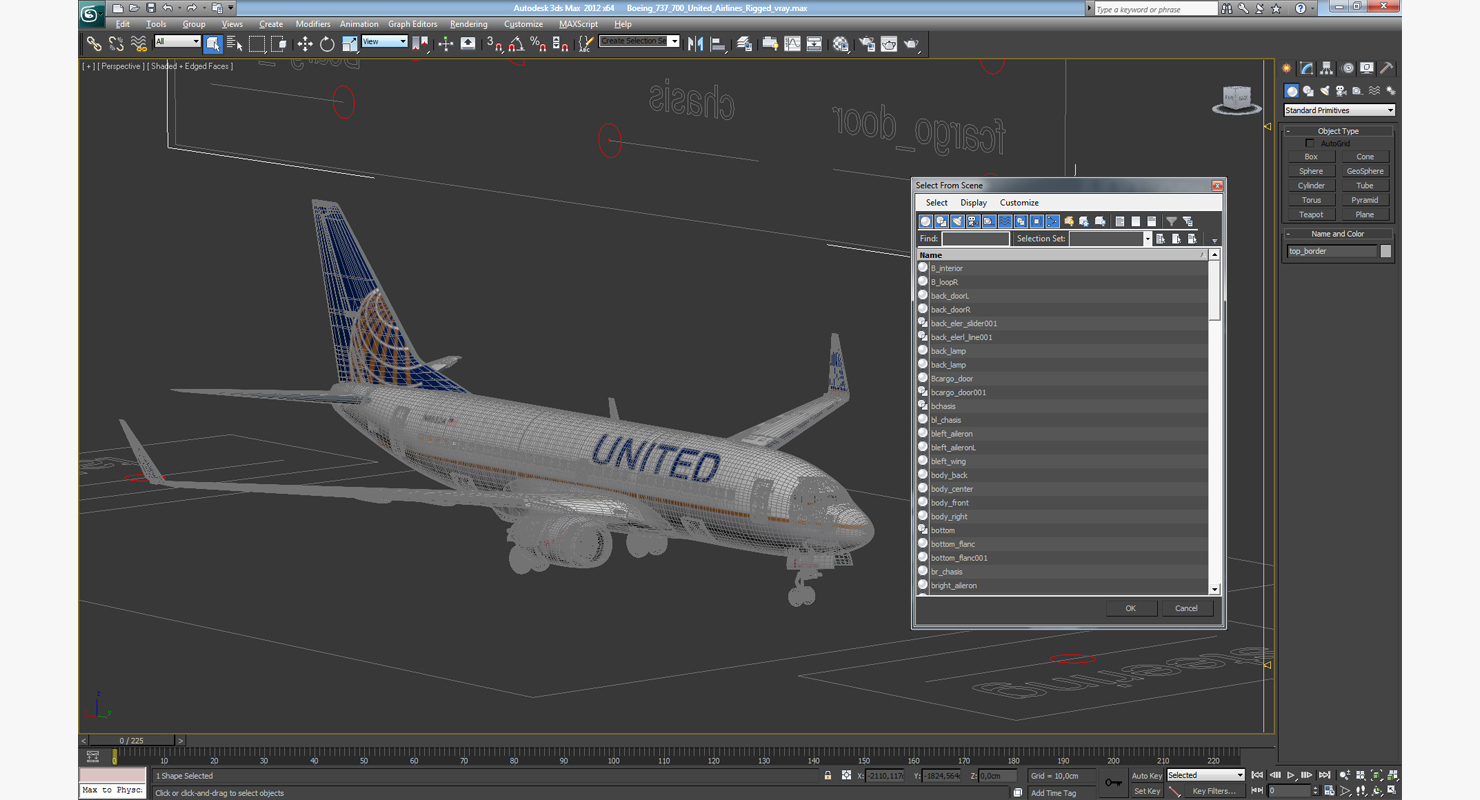Click the GeoSphere primitive button

[x=1365, y=171]
